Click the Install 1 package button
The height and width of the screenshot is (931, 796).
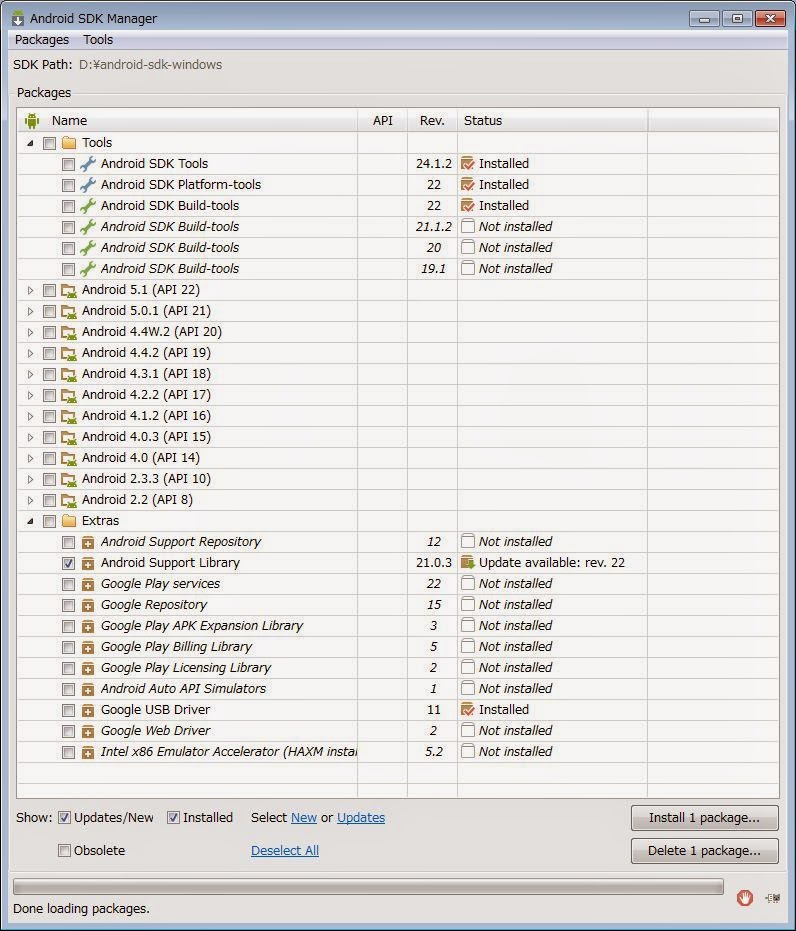704,818
